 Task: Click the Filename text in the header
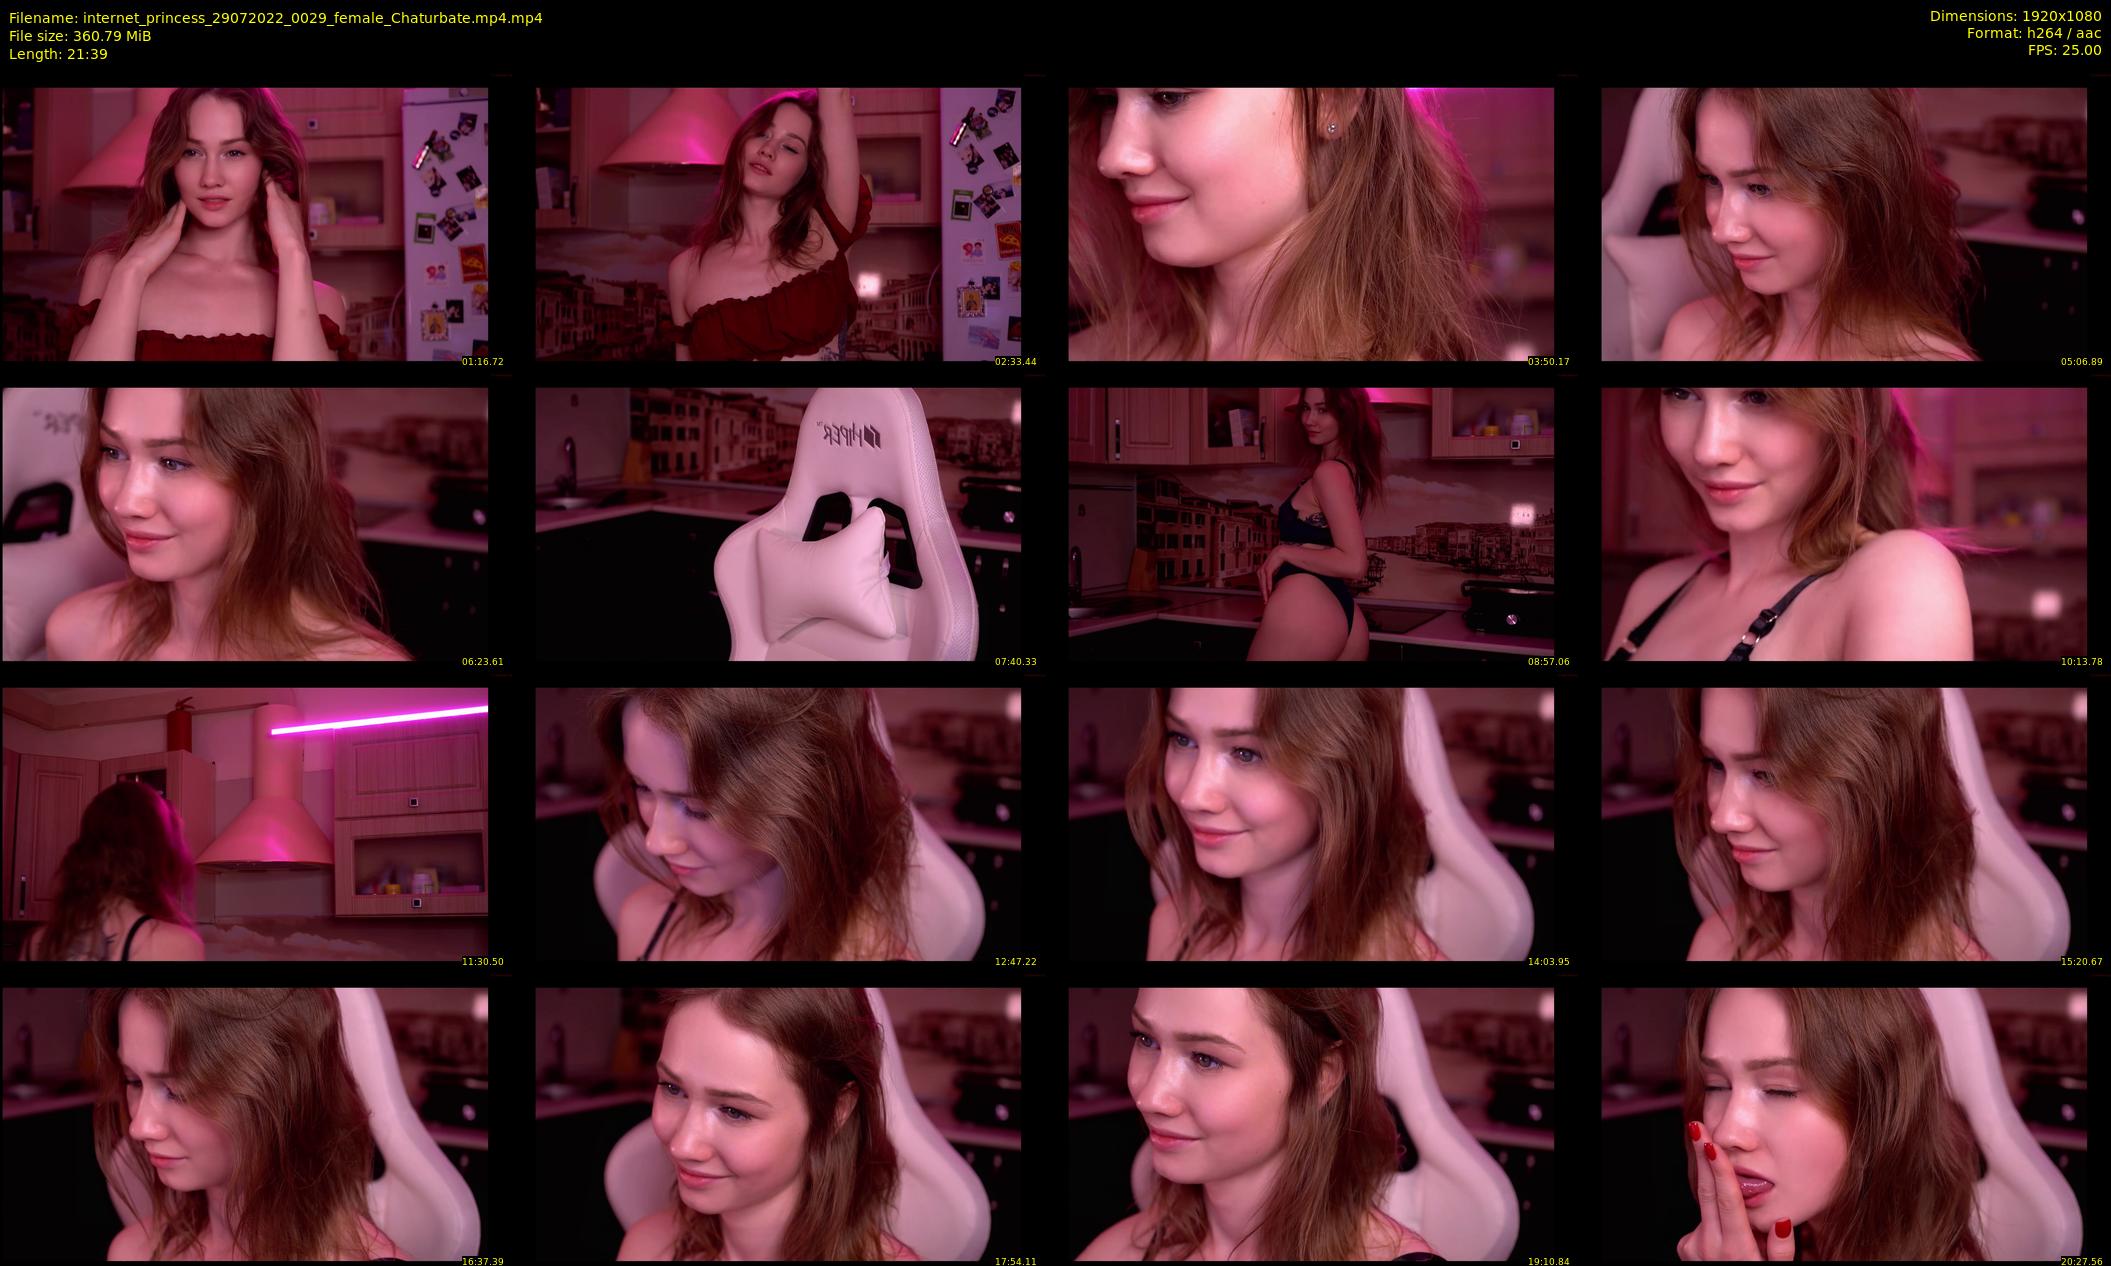point(276,18)
